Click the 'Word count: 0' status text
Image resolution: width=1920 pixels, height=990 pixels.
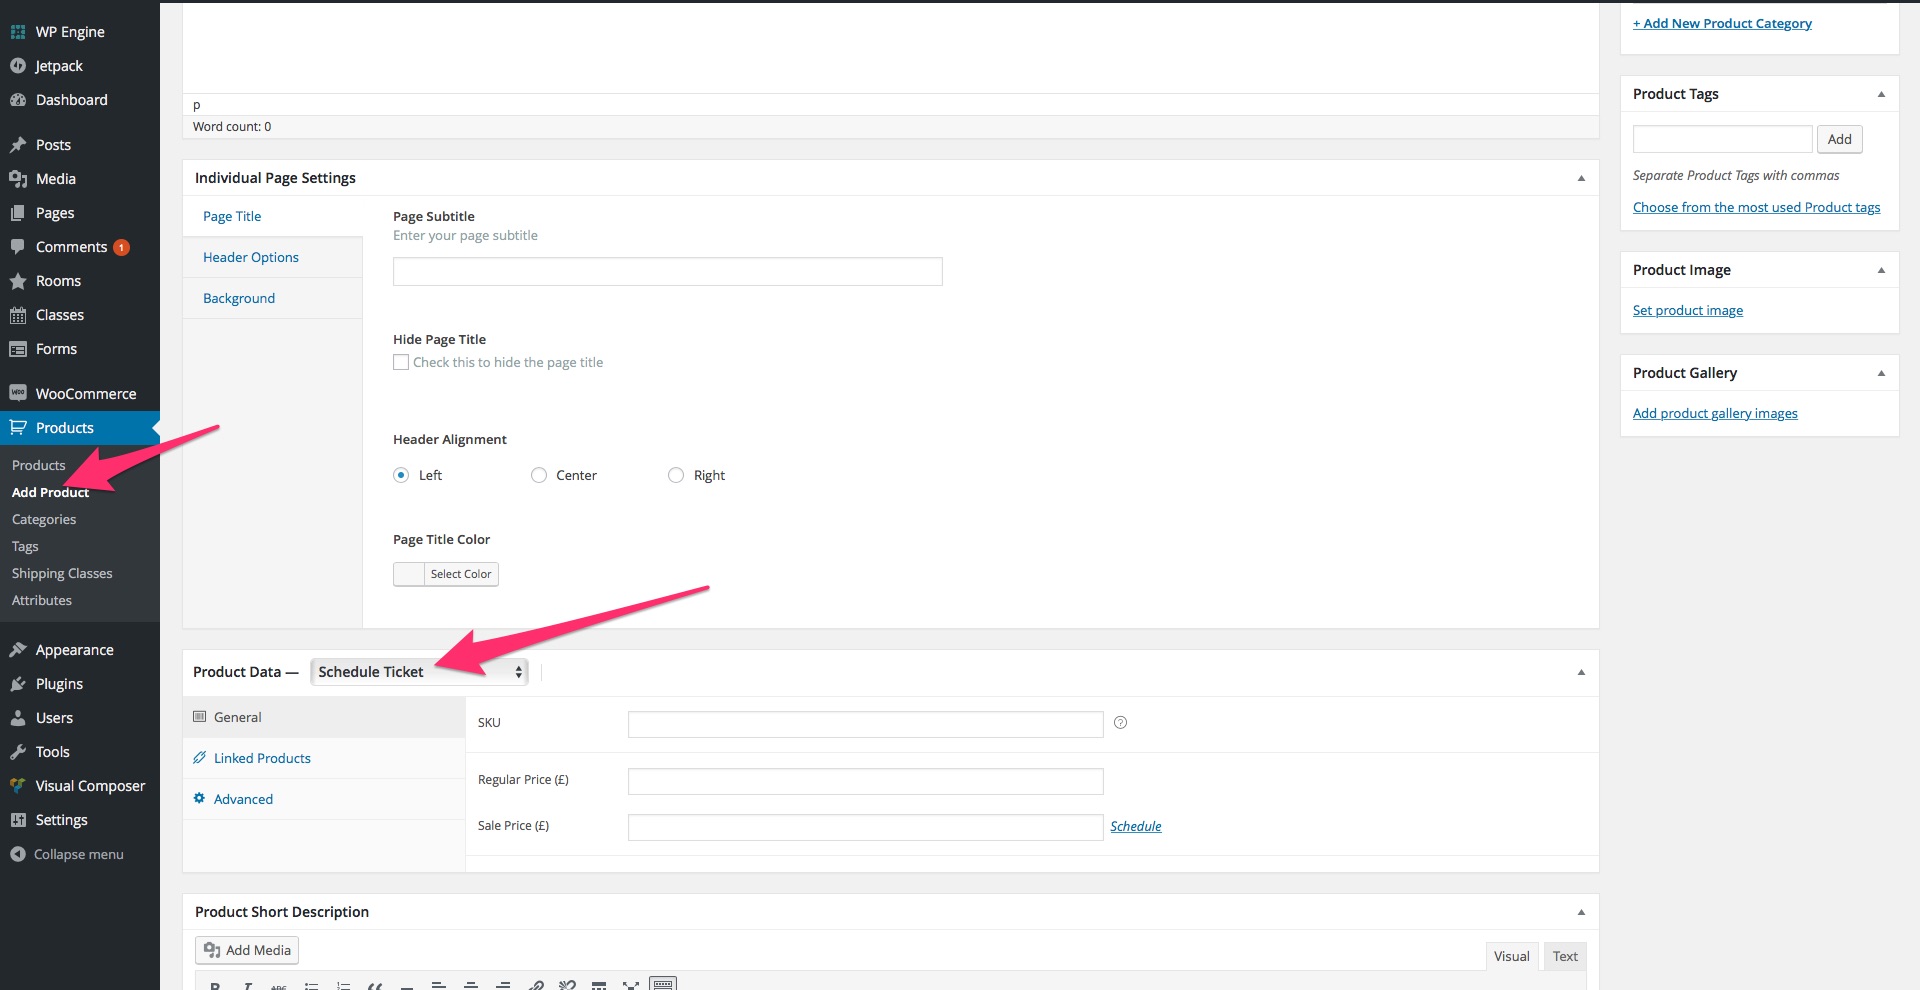(232, 126)
